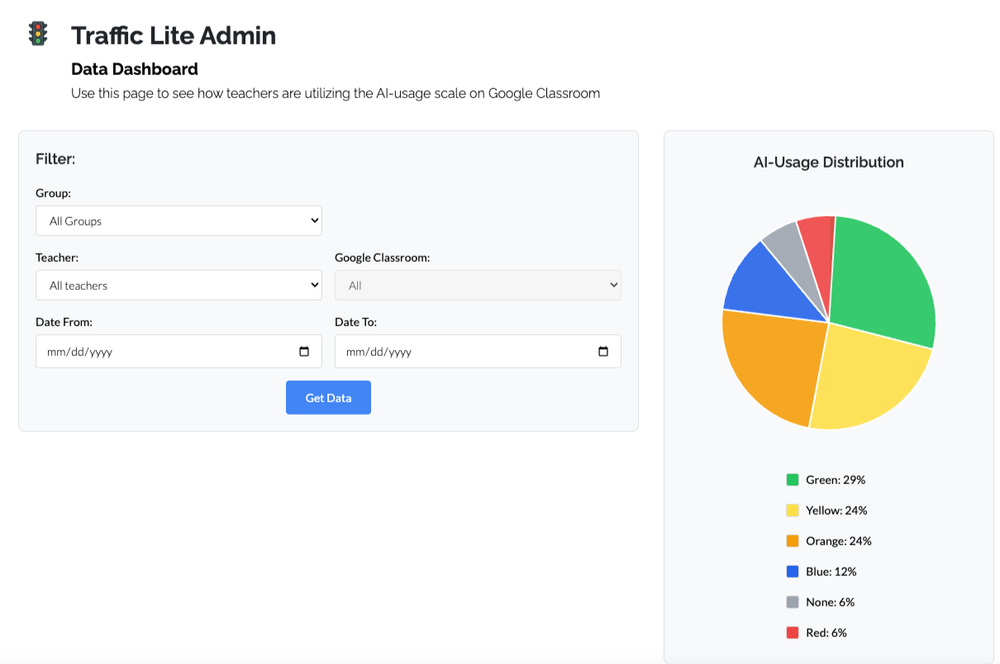The width and height of the screenshot is (1000, 664).
Task: Click the 'Google Classroom:' field label
Action: 382,258
